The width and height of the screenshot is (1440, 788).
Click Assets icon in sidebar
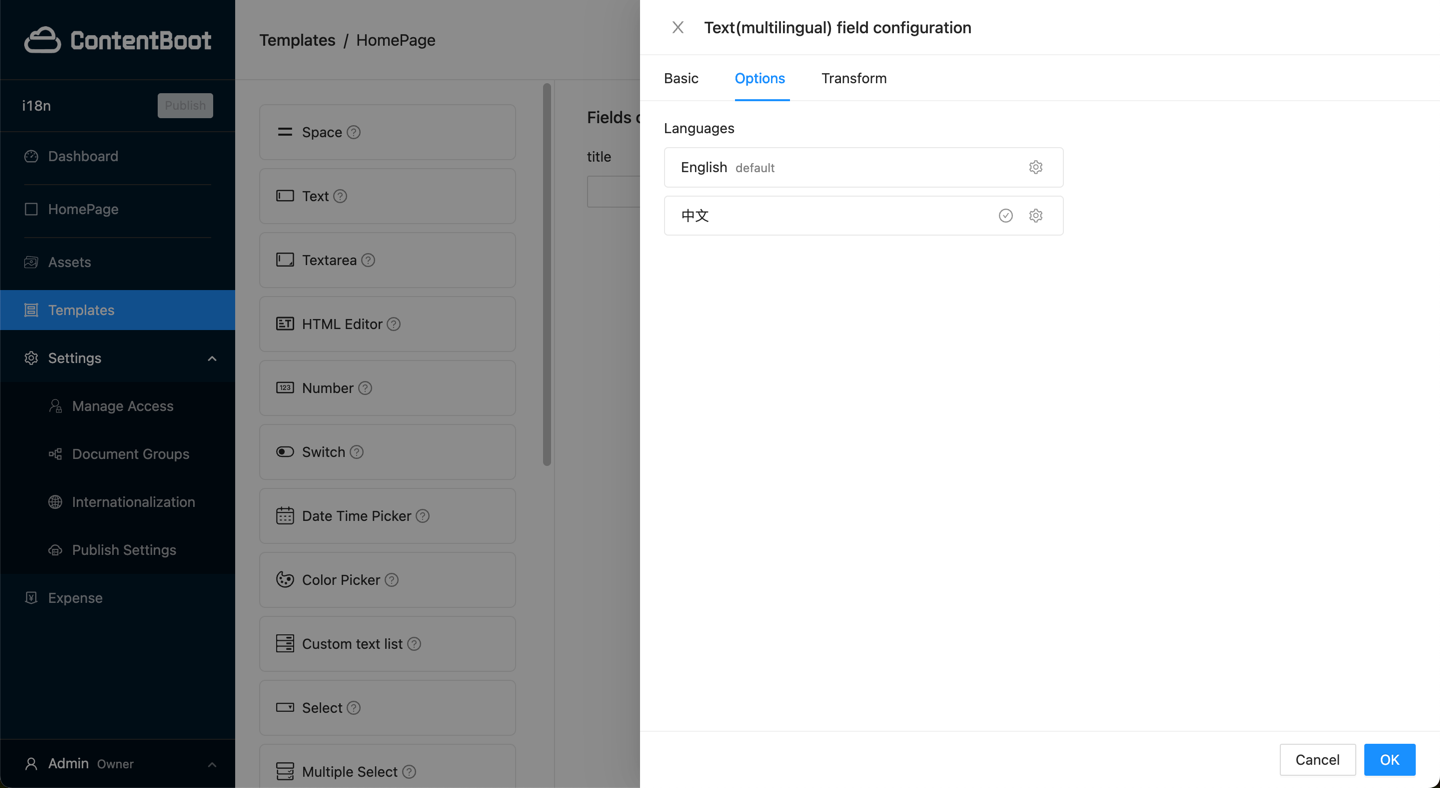pyautogui.click(x=31, y=262)
